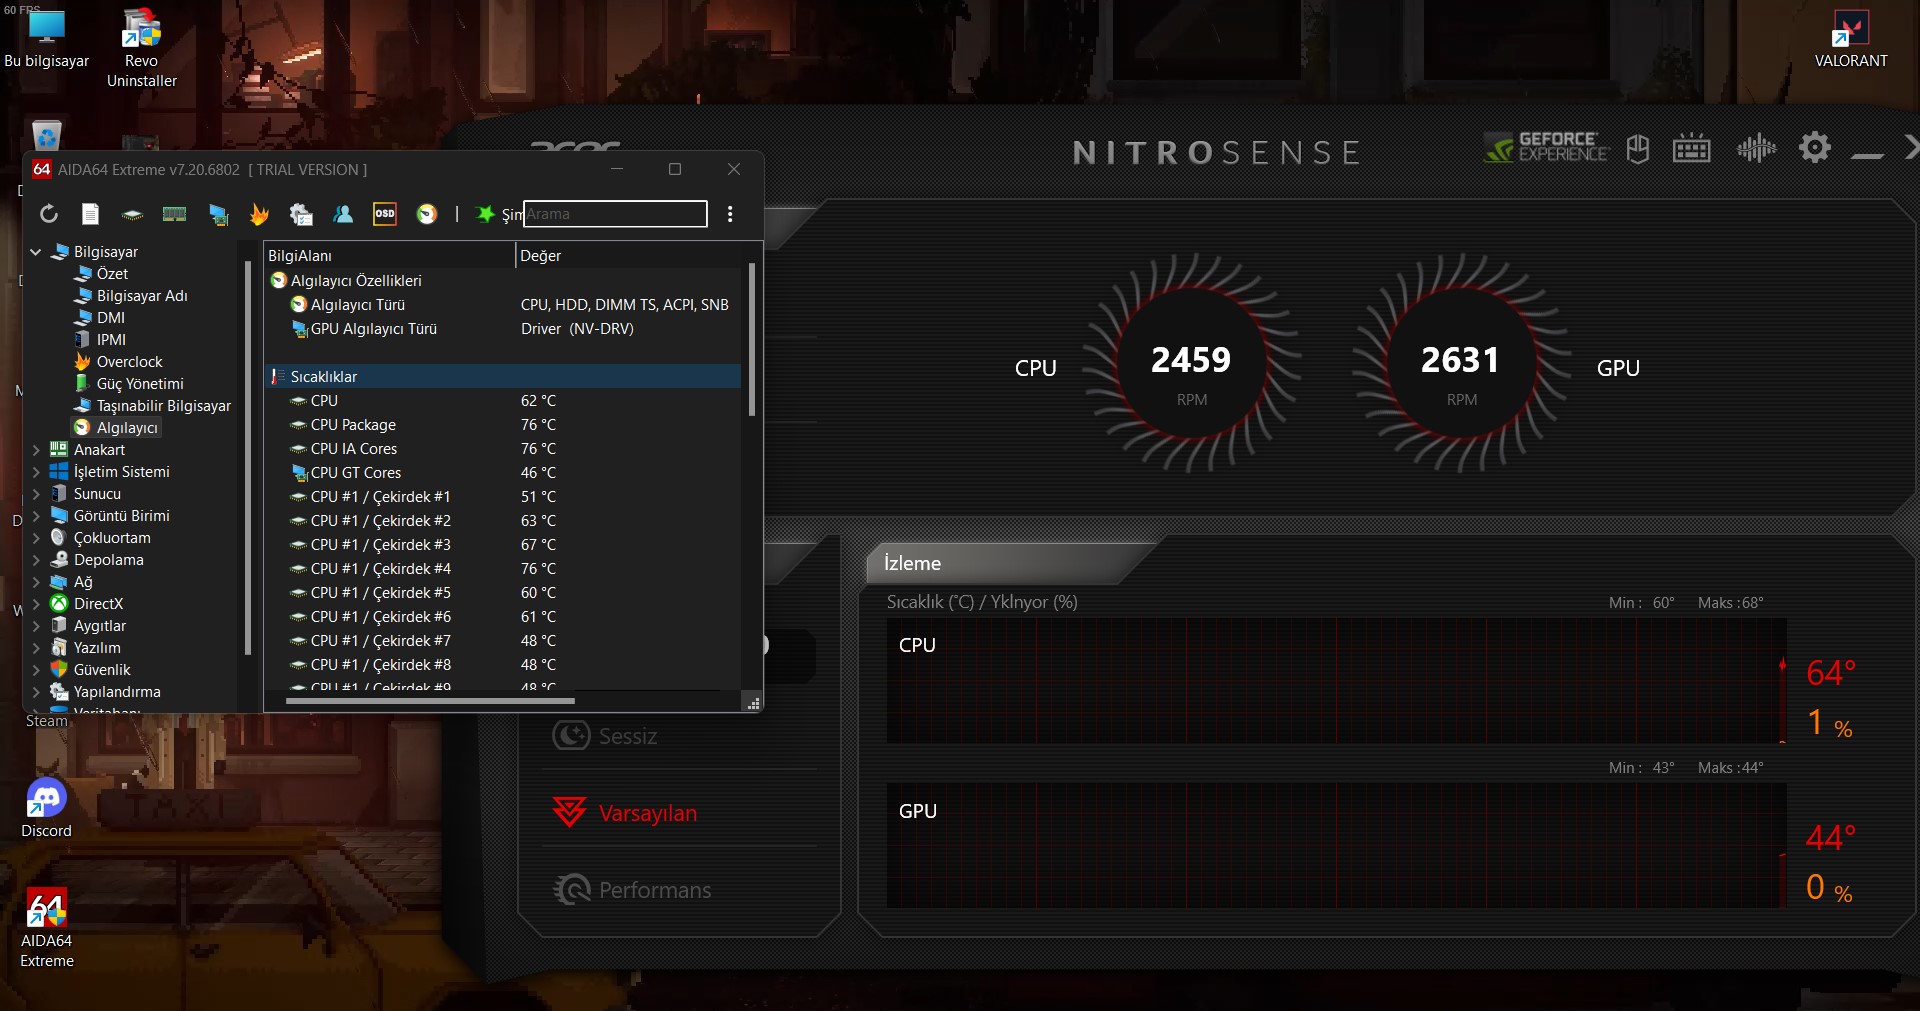Select DMI in the AIDA64 tree
This screenshot has height=1011, width=1920.
pos(110,318)
